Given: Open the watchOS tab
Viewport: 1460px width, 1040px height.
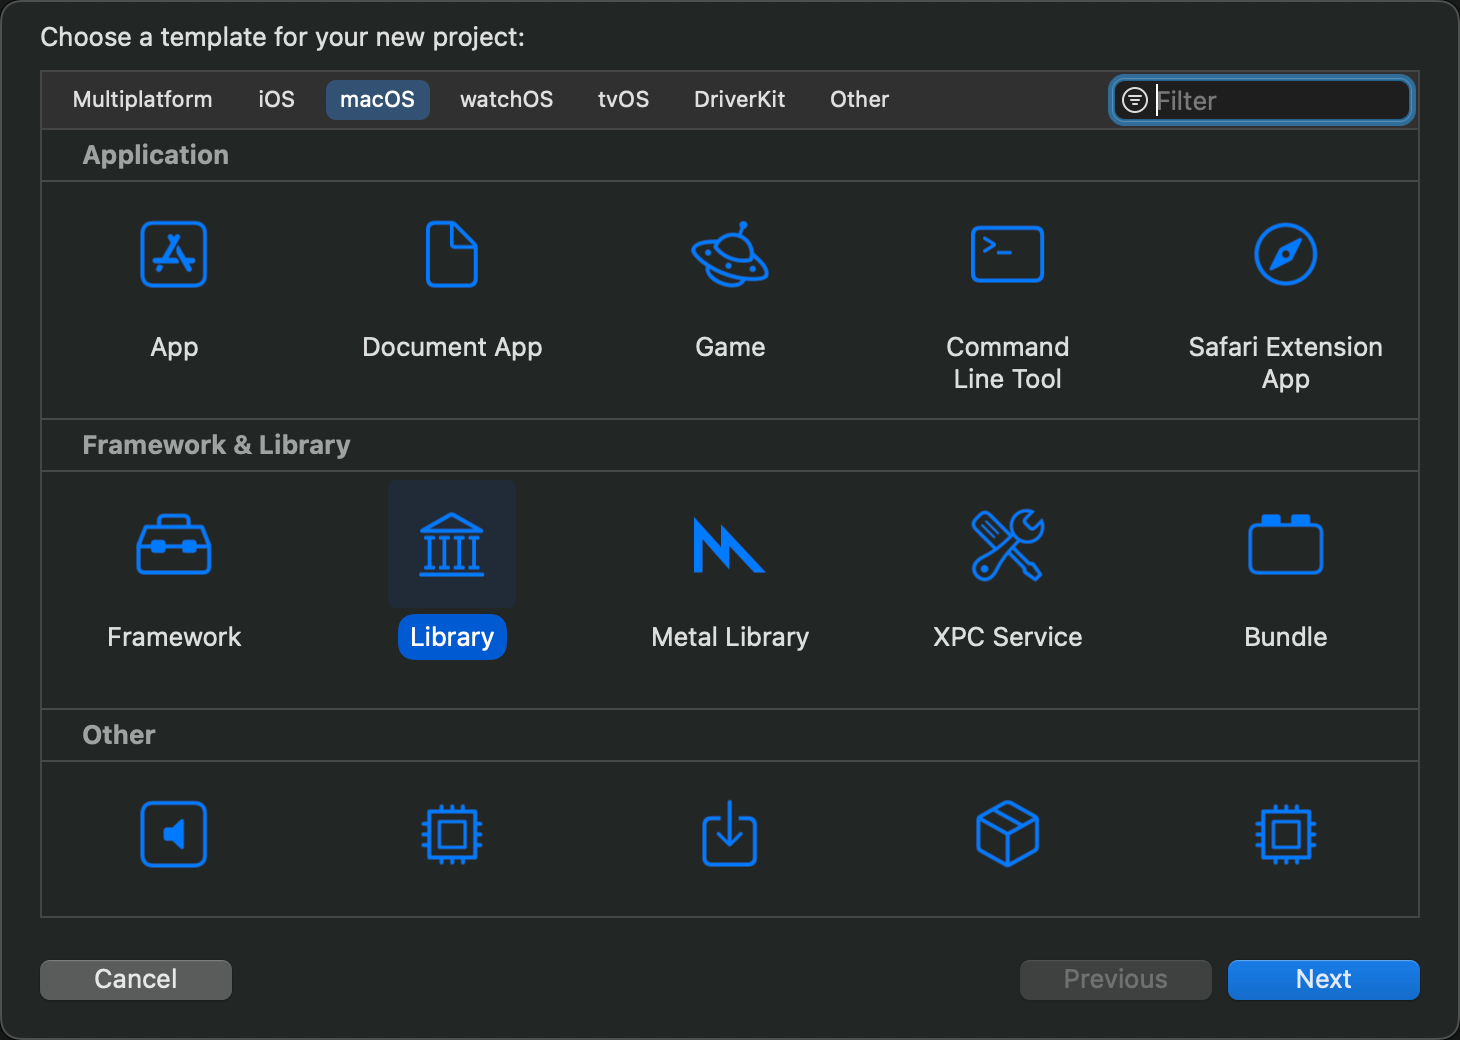Looking at the screenshot, I should pyautogui.click(x=507, y=100).
